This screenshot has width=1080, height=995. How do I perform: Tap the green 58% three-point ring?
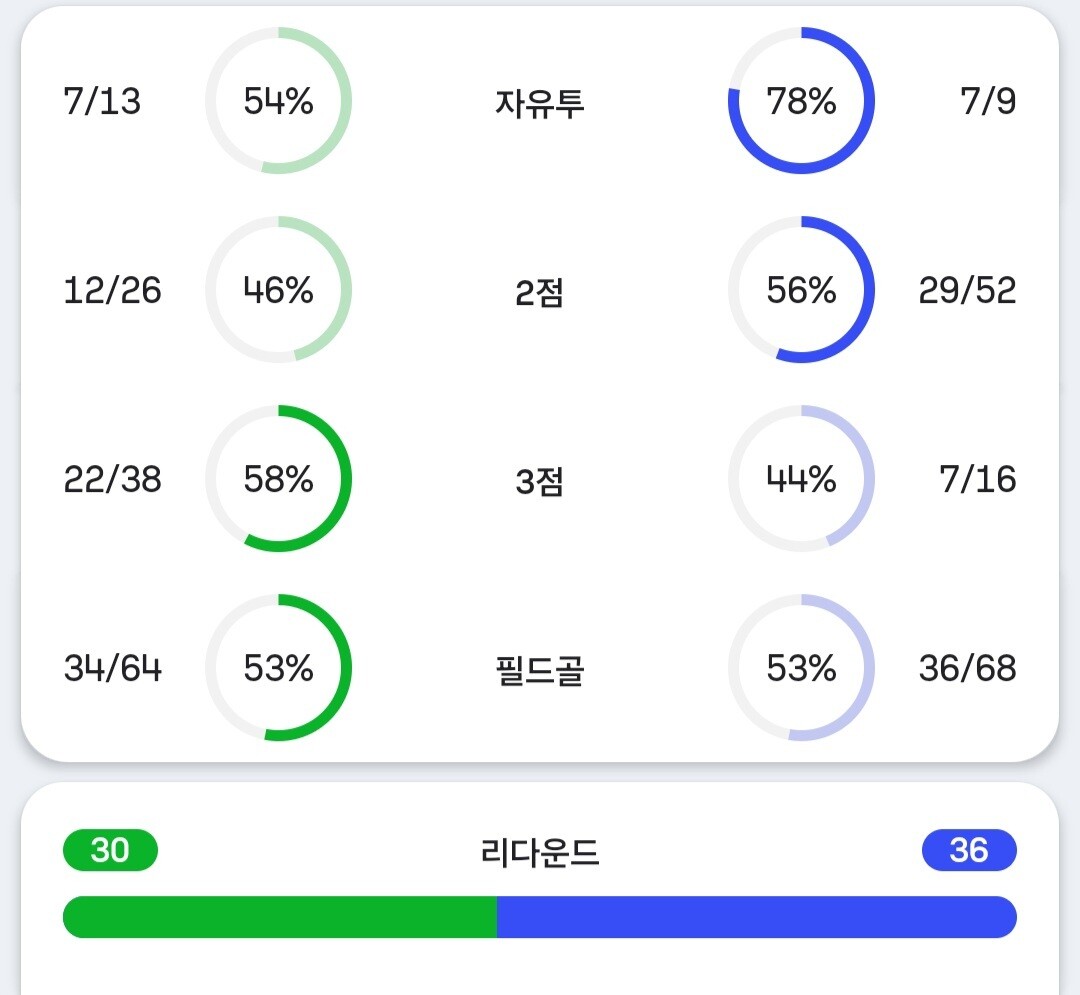pyautogui.click(x=278, y=479)
